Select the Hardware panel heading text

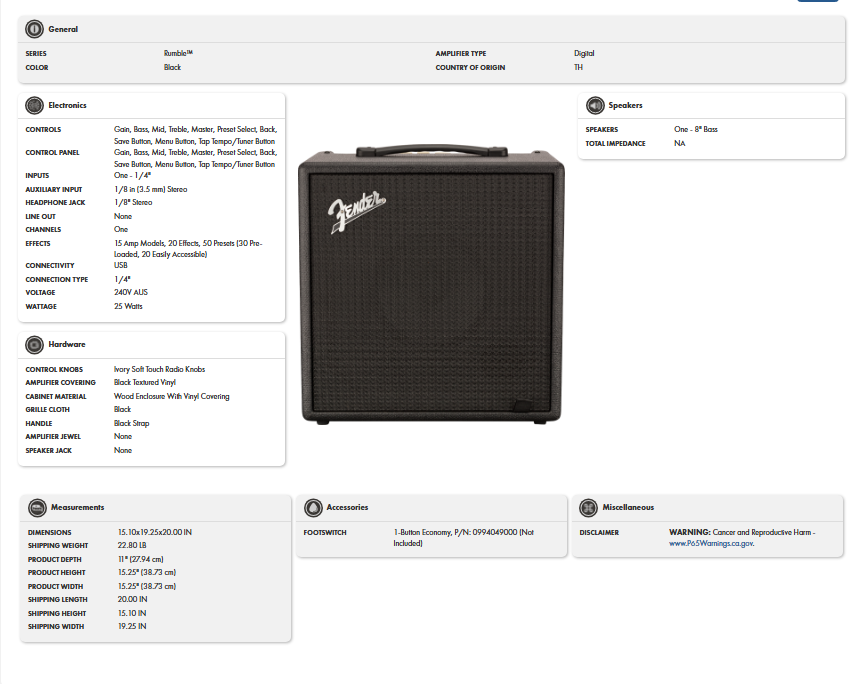click(x=66, y=344)
